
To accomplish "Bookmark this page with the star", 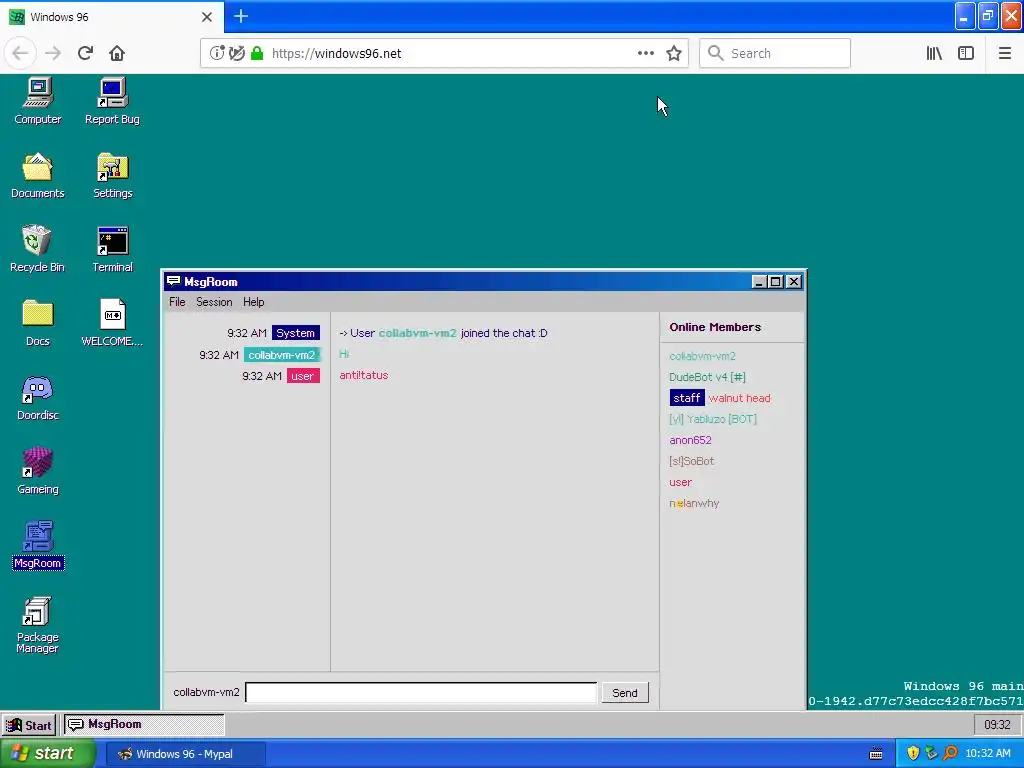I will [x=674, y=53].
